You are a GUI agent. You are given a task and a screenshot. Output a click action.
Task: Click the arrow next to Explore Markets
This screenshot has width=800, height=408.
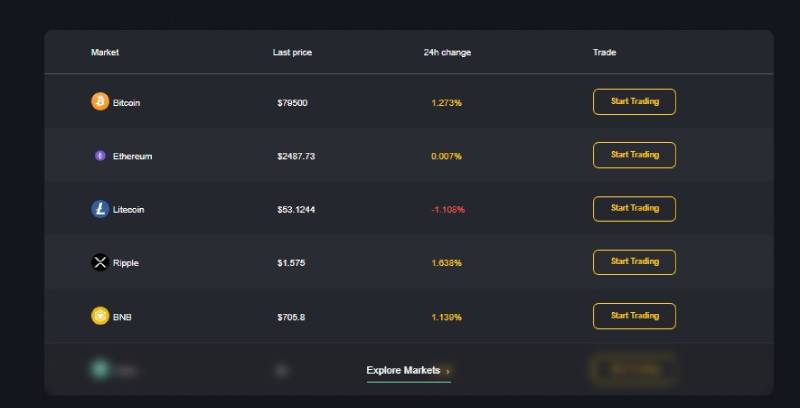(448, 371)
